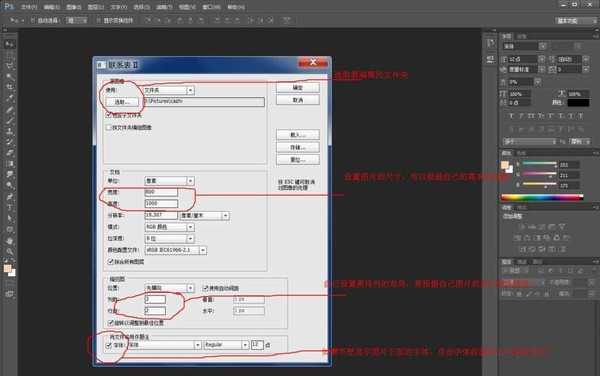Select the Horizontal Type tool
This screenshot has width=600, height=376.
pyautogui.click(x=9, y=208)
